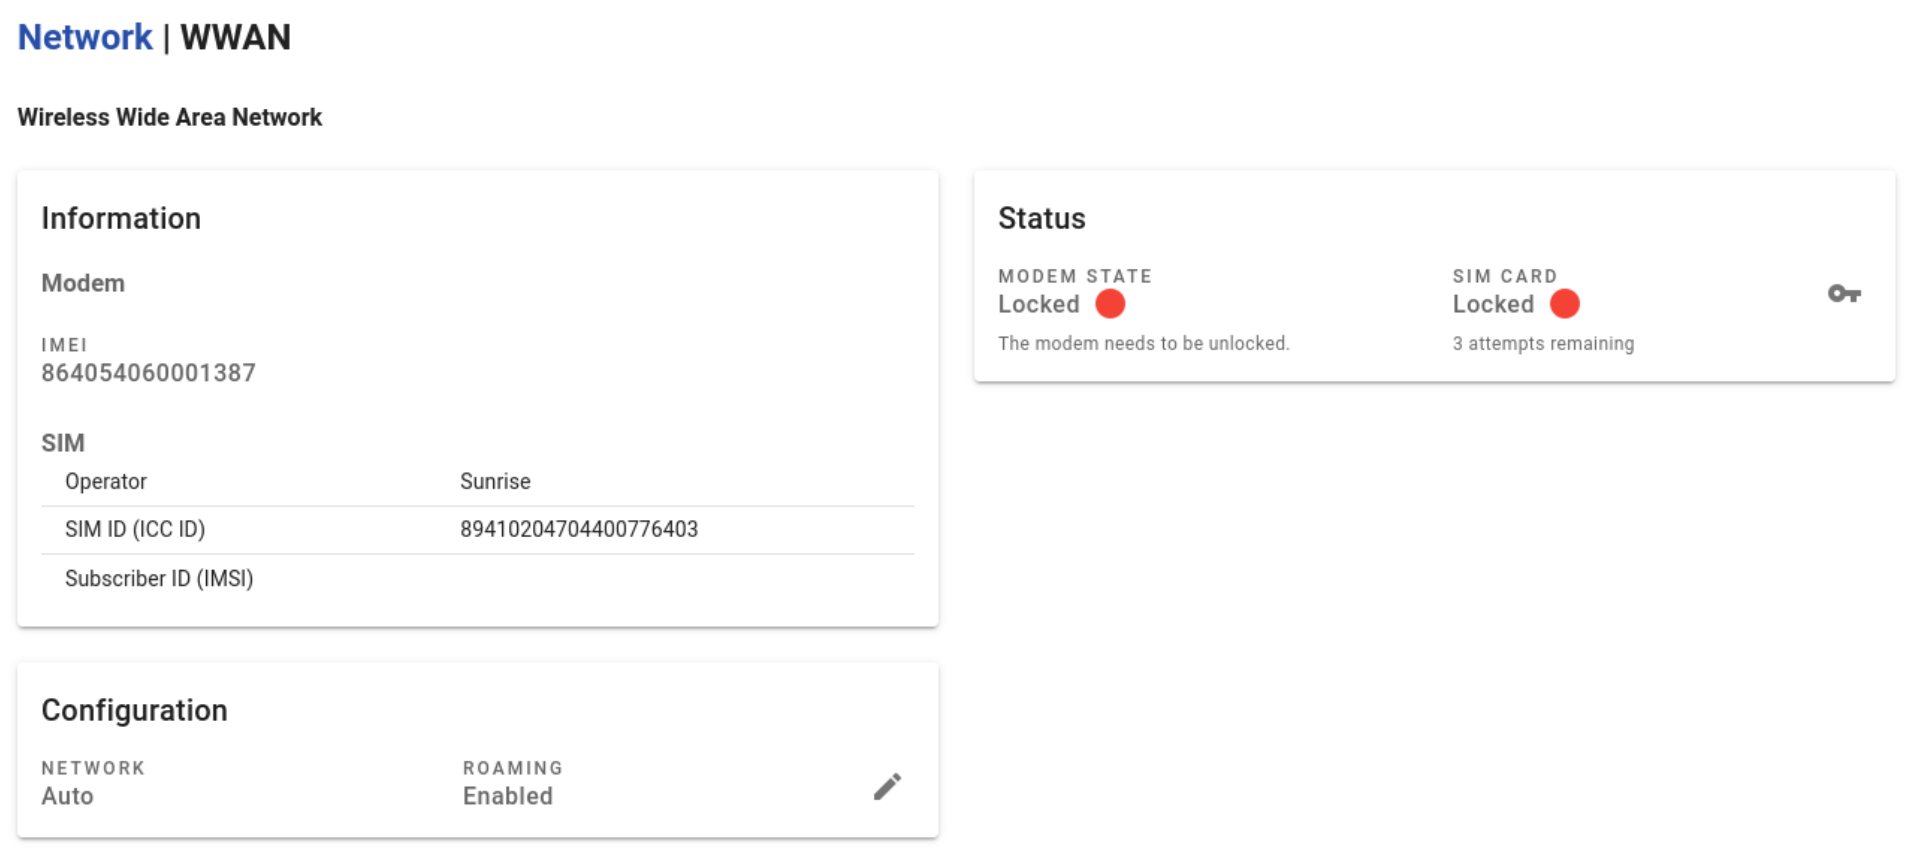Click the red Modem State indicator dot
This screenshot has height=861, width=1917.
coord(1110,304)
